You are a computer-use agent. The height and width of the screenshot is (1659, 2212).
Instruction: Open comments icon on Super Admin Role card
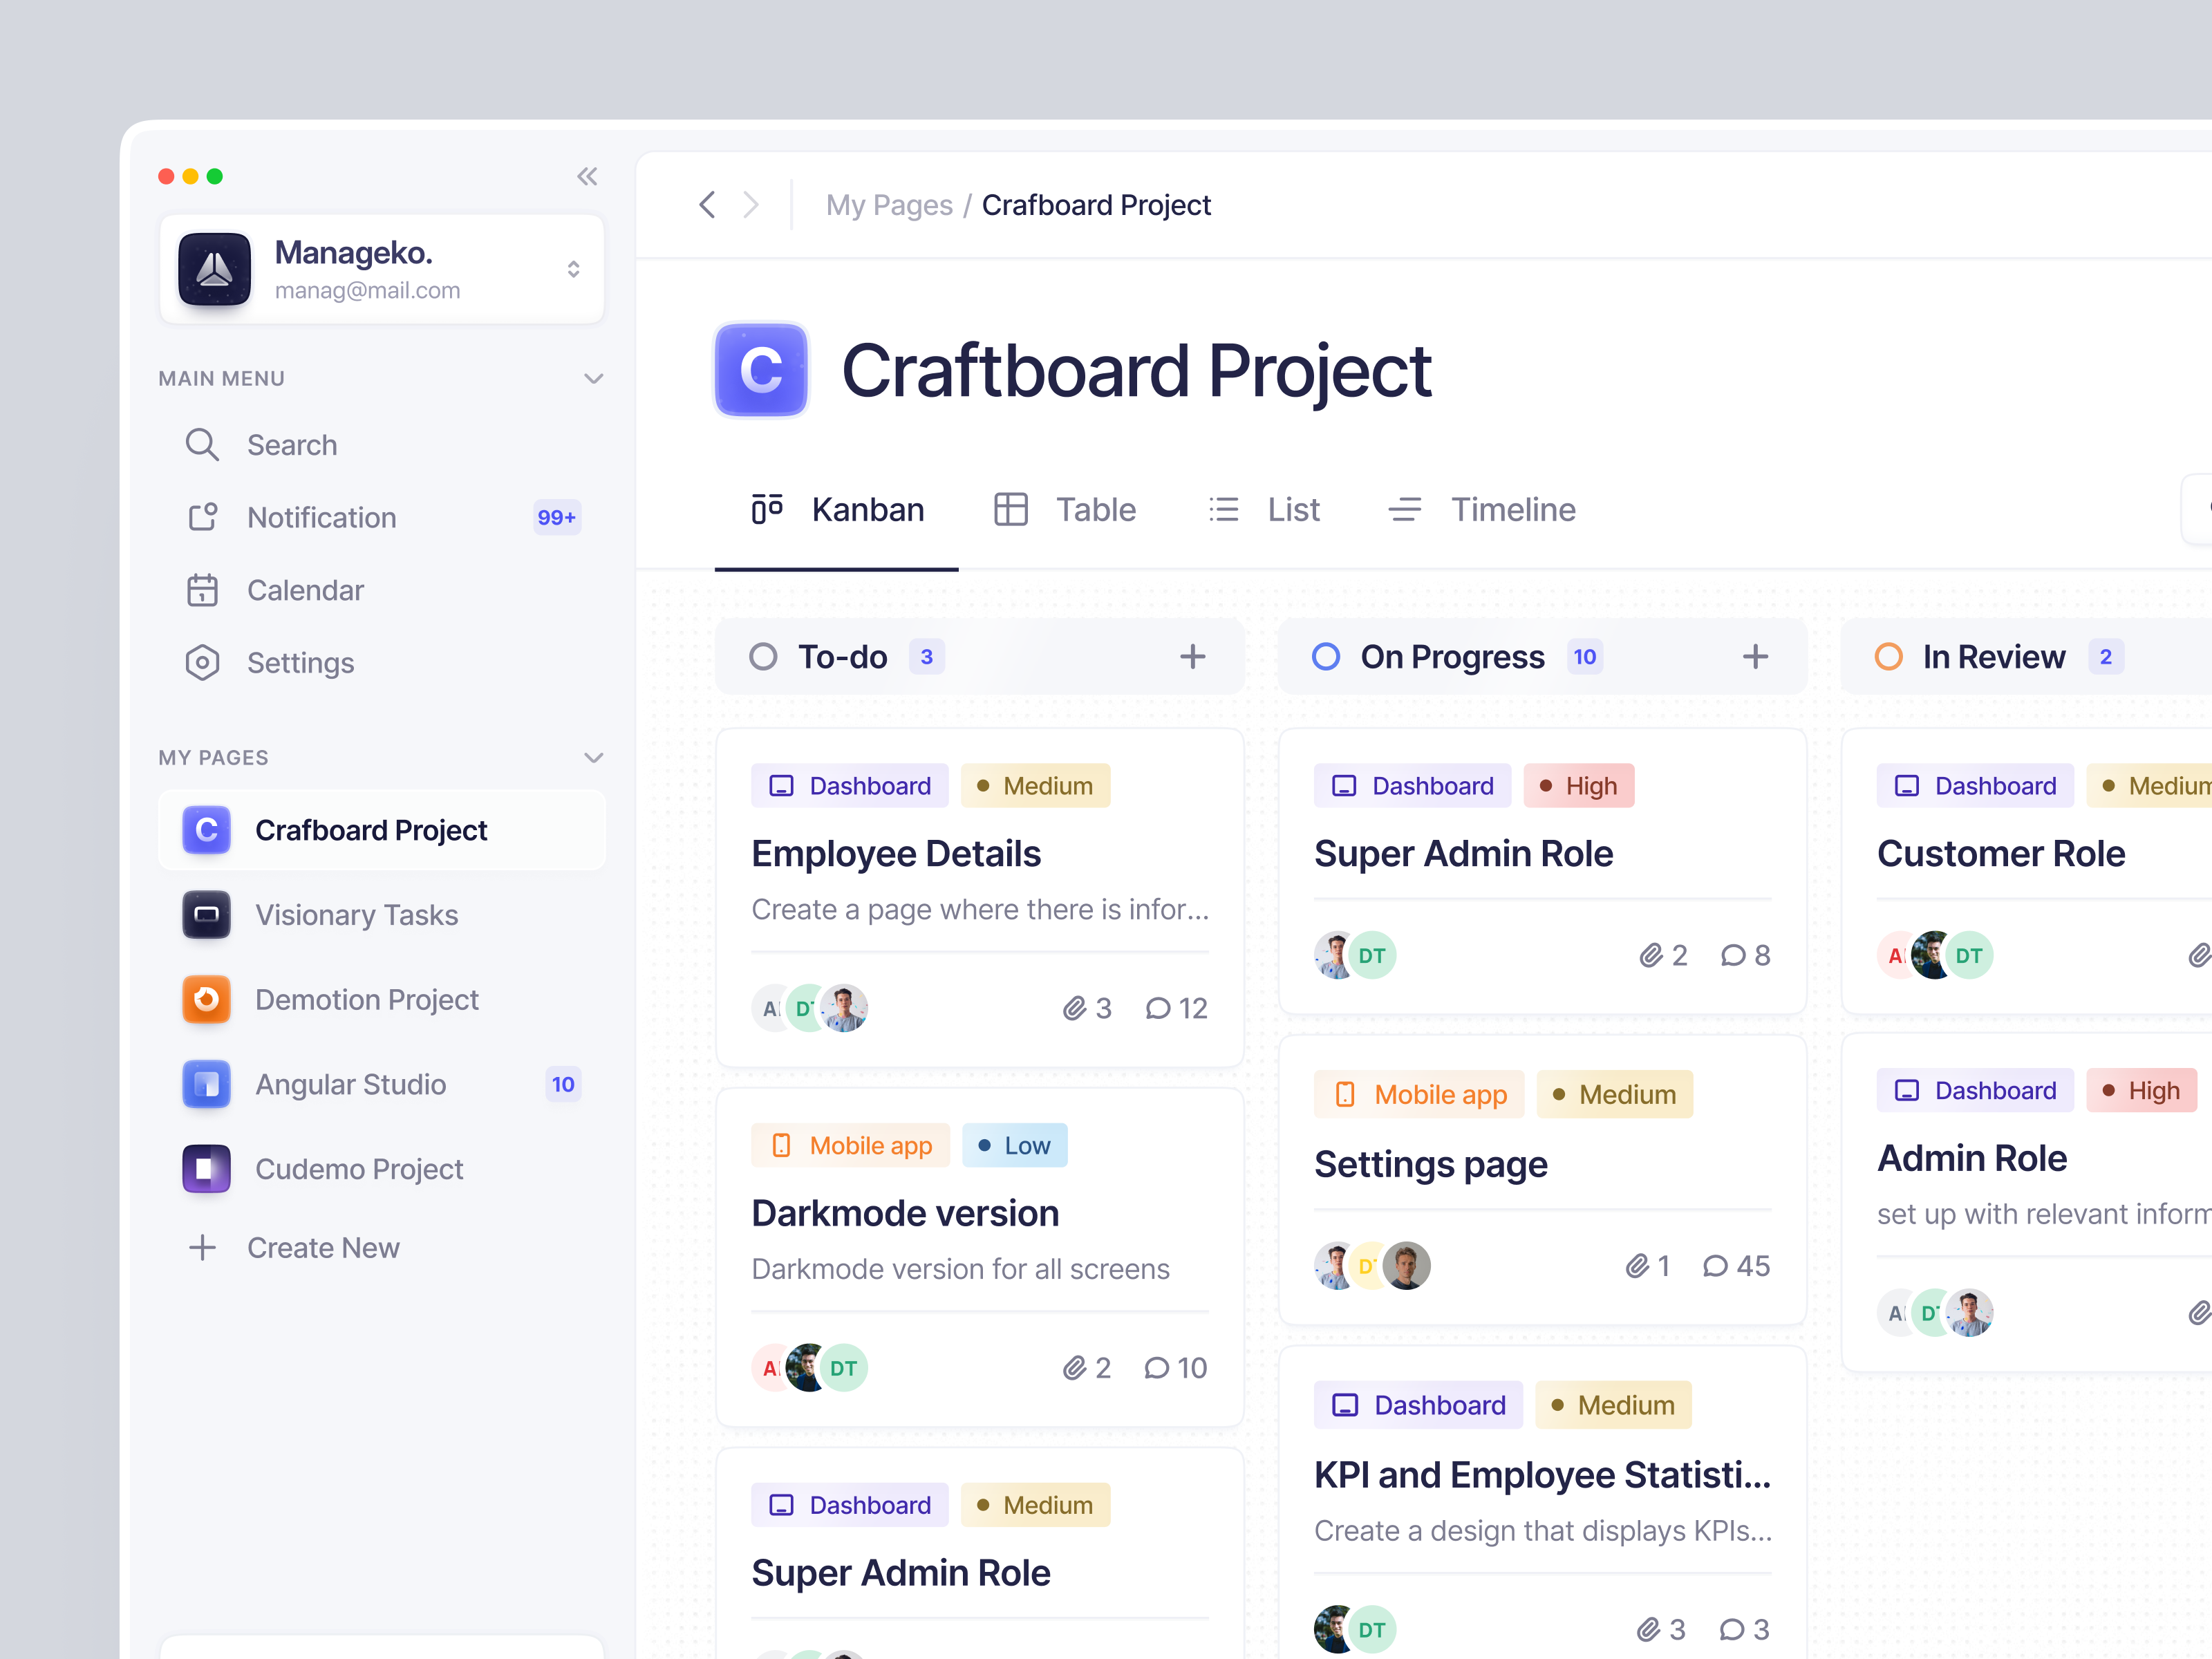click(1732, 955)
